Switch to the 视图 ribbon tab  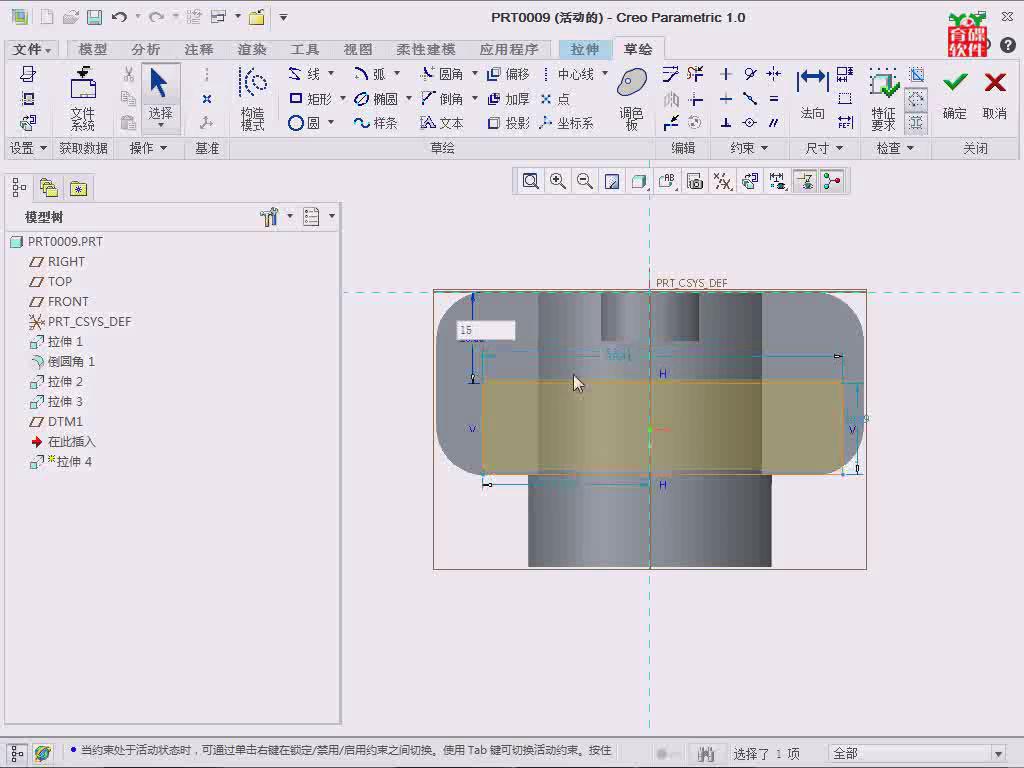coord(358,49)
